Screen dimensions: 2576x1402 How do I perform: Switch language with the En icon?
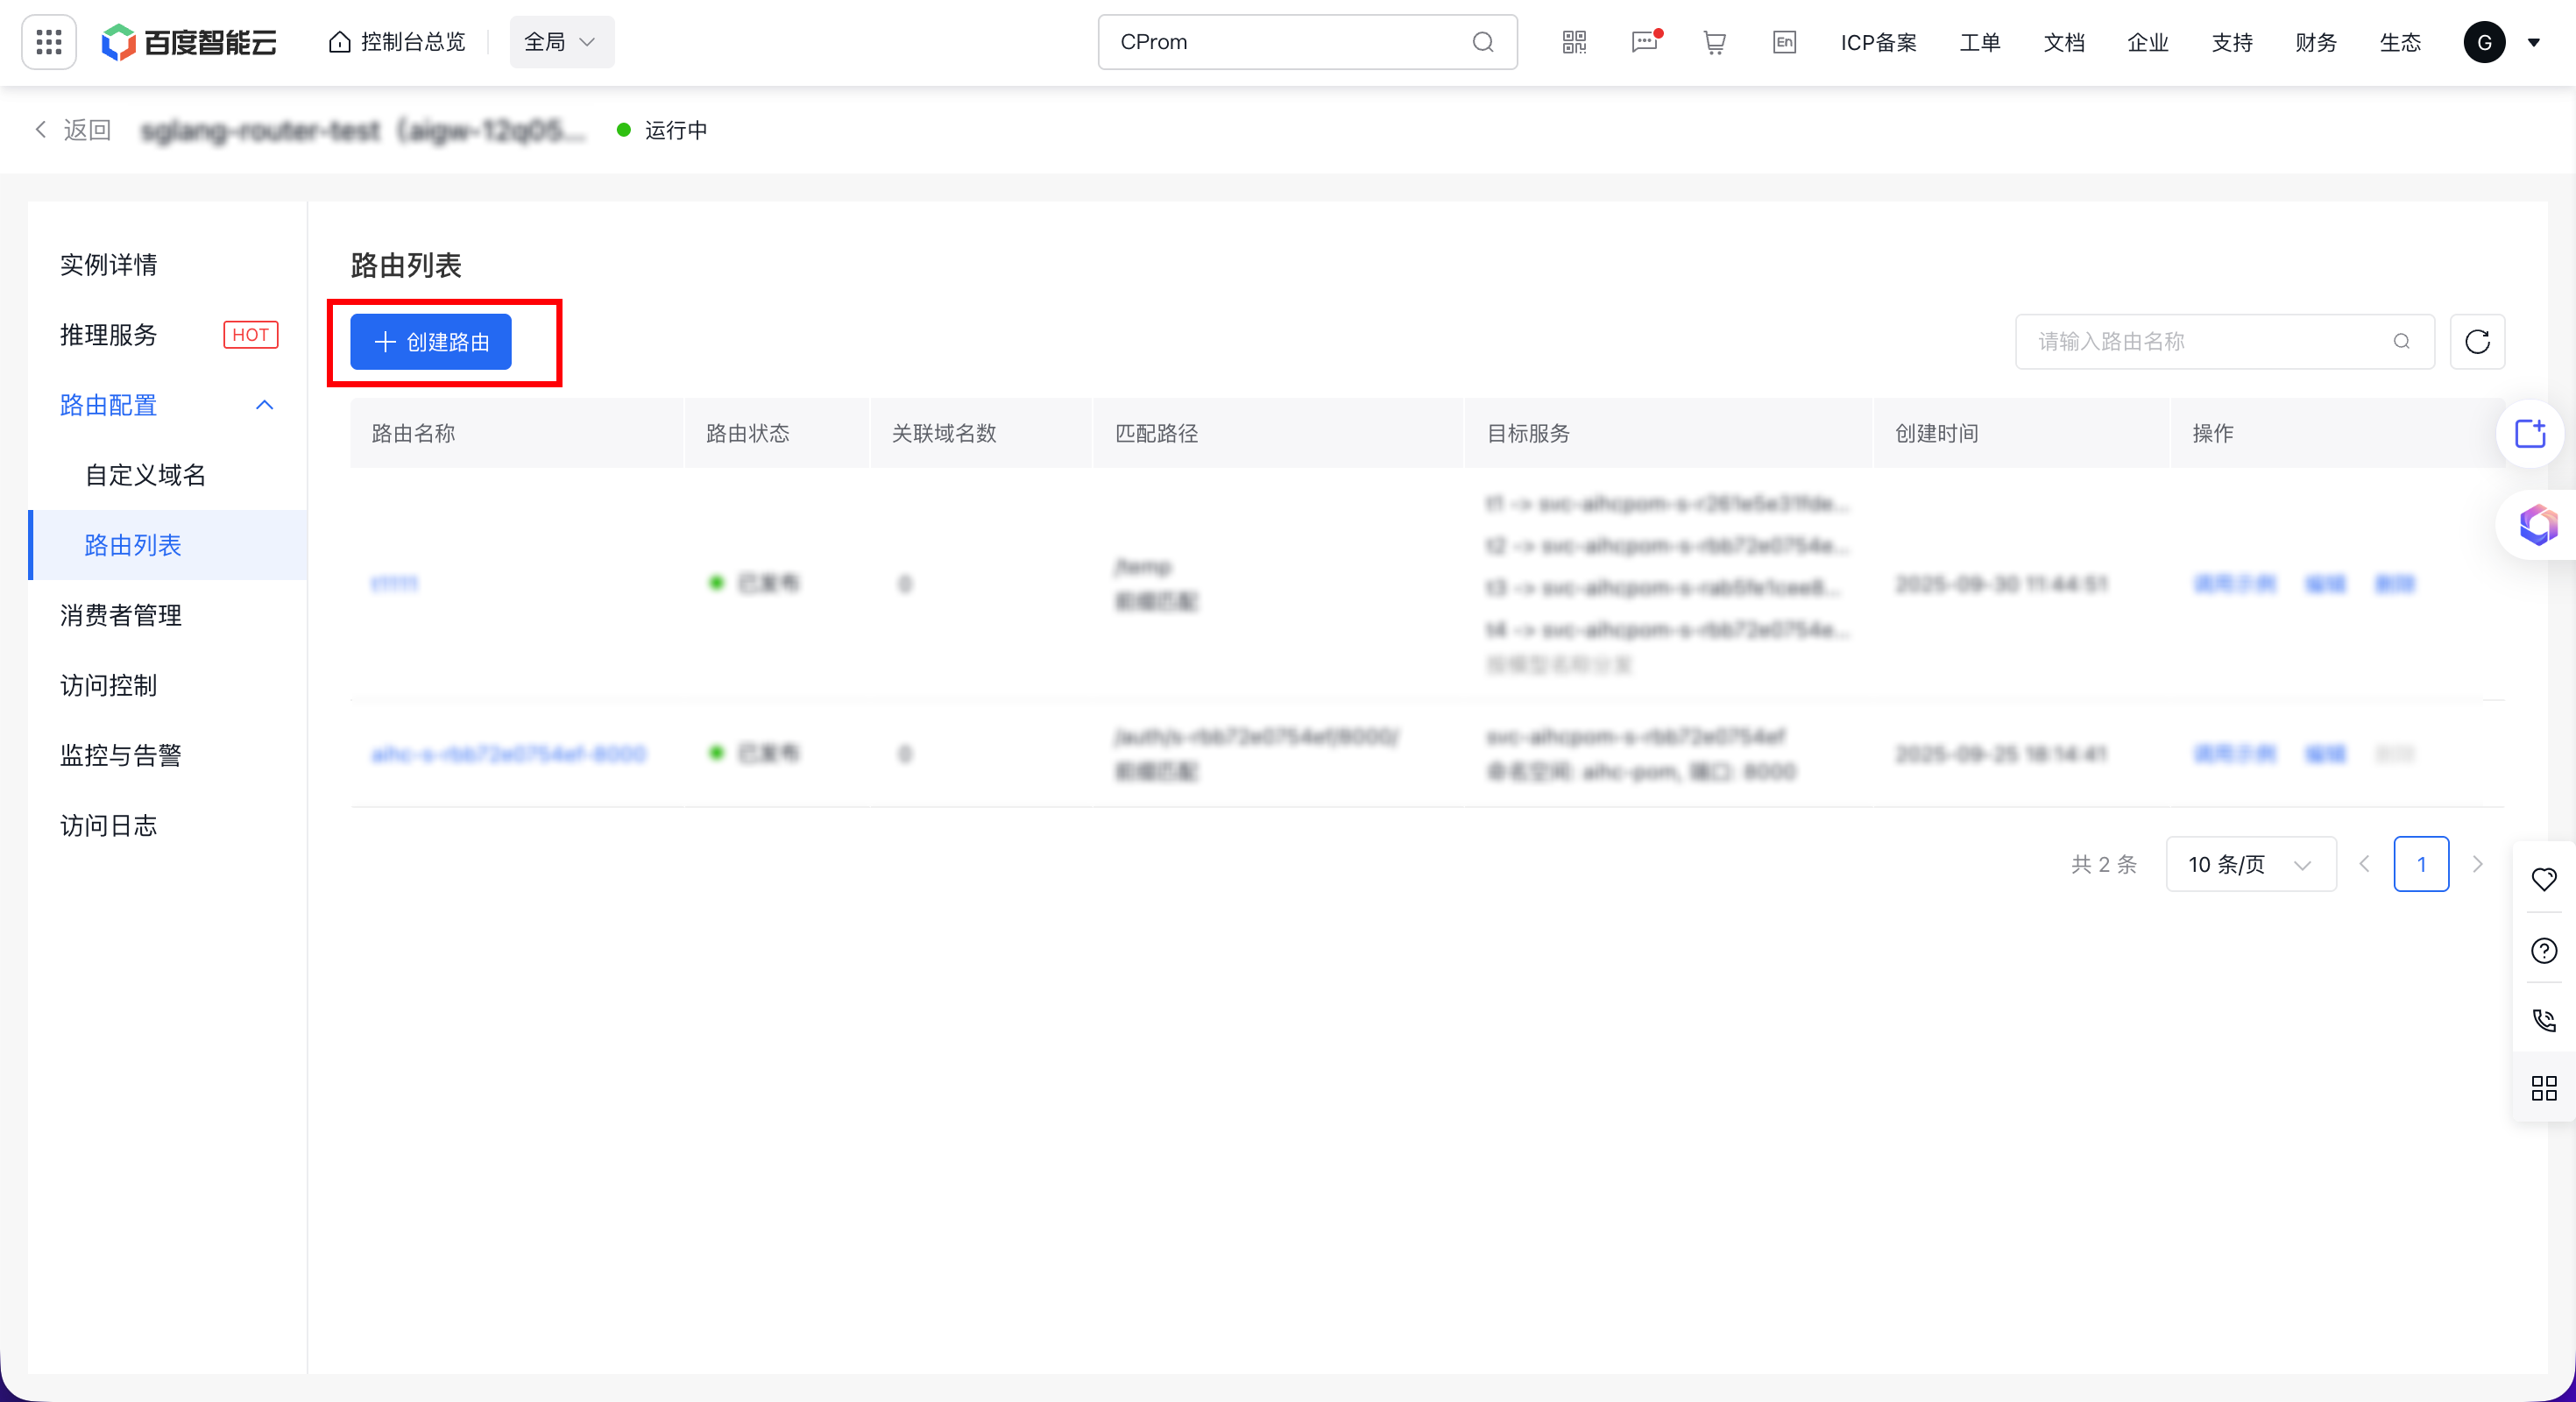(1784, 42)
